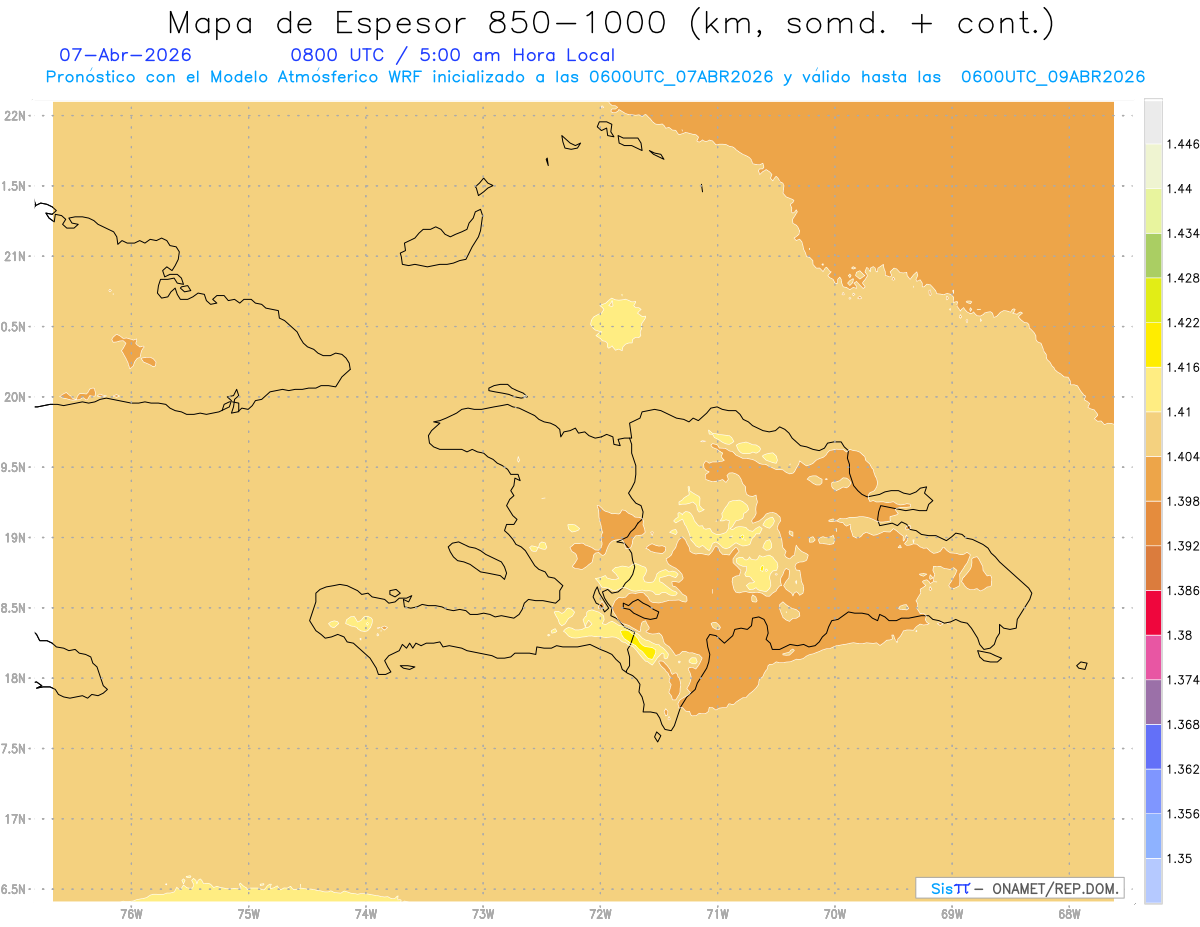The width and height of the screenshot is (1200, 927).
Task: Click the orange 1.398 legend swatch
Action: tap(1153, 479)
